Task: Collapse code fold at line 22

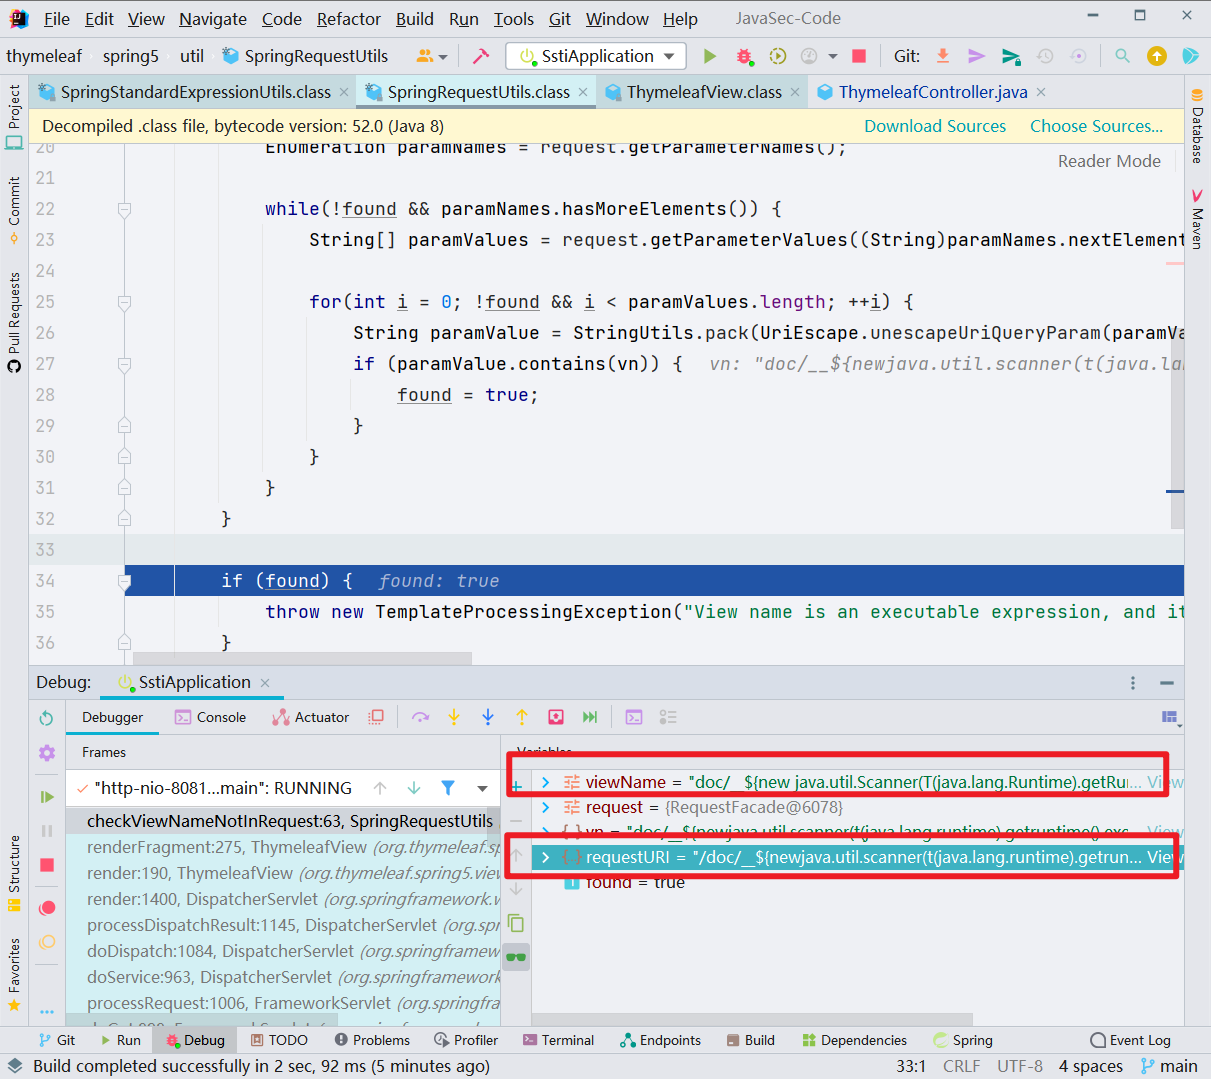Action: 124,209
